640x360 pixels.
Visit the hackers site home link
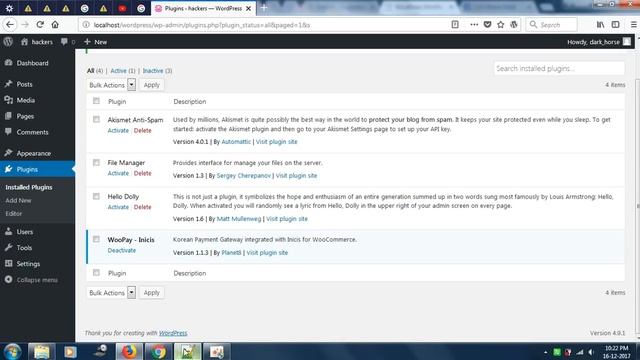pos(37,42)
